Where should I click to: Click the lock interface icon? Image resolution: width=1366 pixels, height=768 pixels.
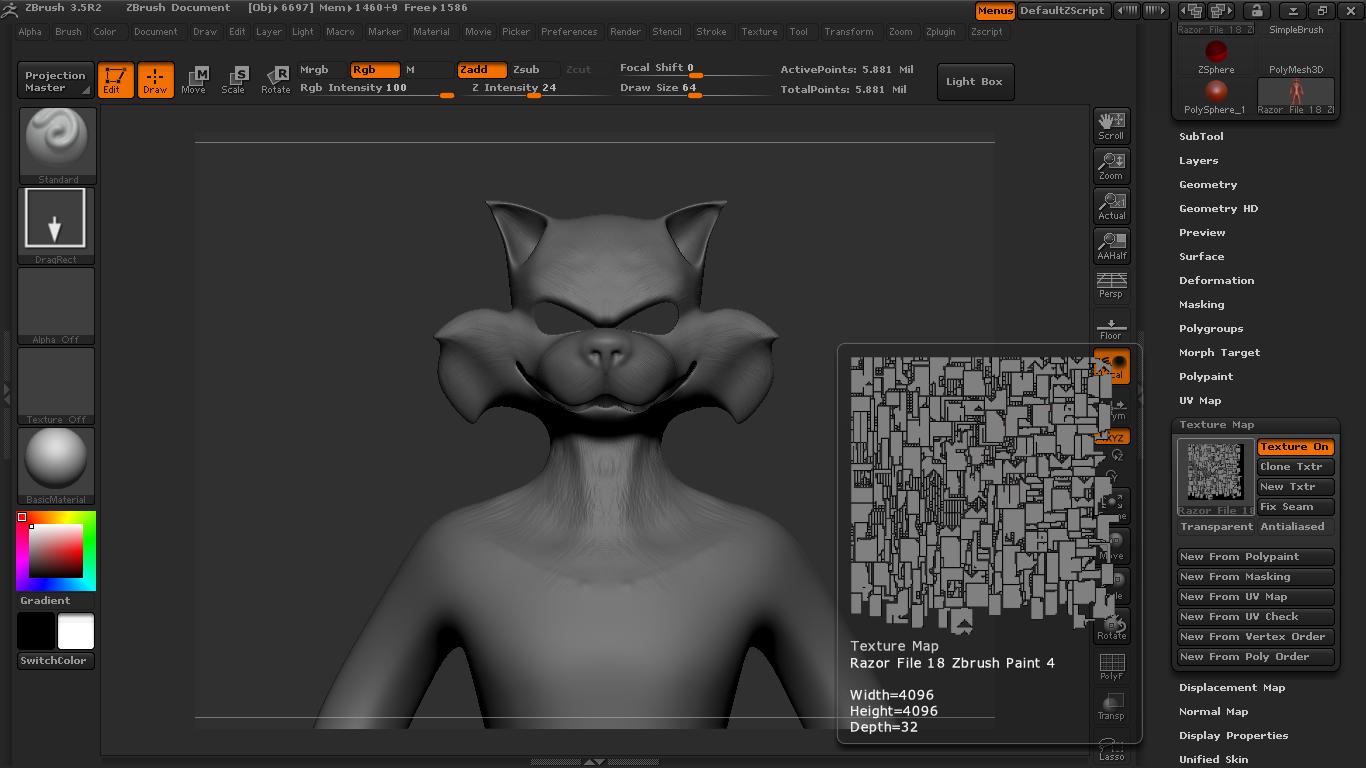[1257, 10]
